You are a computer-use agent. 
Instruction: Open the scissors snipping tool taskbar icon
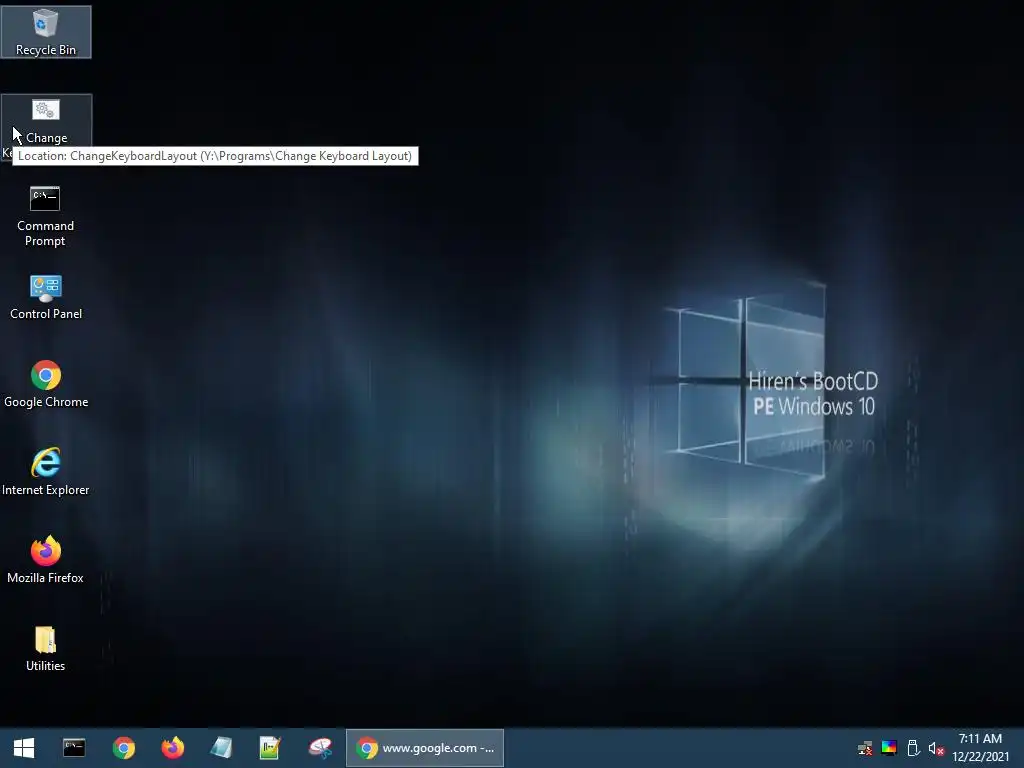pos(320,748)
